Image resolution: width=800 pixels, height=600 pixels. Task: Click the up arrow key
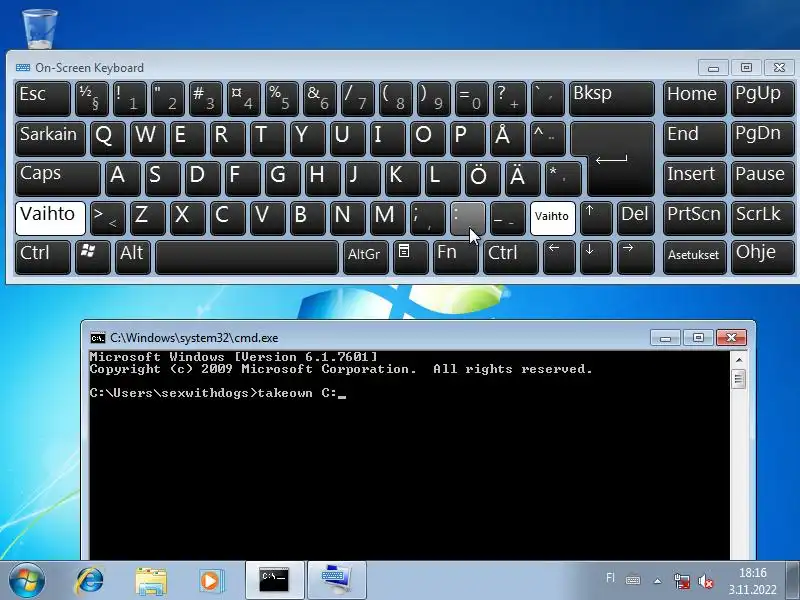[596, 218]
